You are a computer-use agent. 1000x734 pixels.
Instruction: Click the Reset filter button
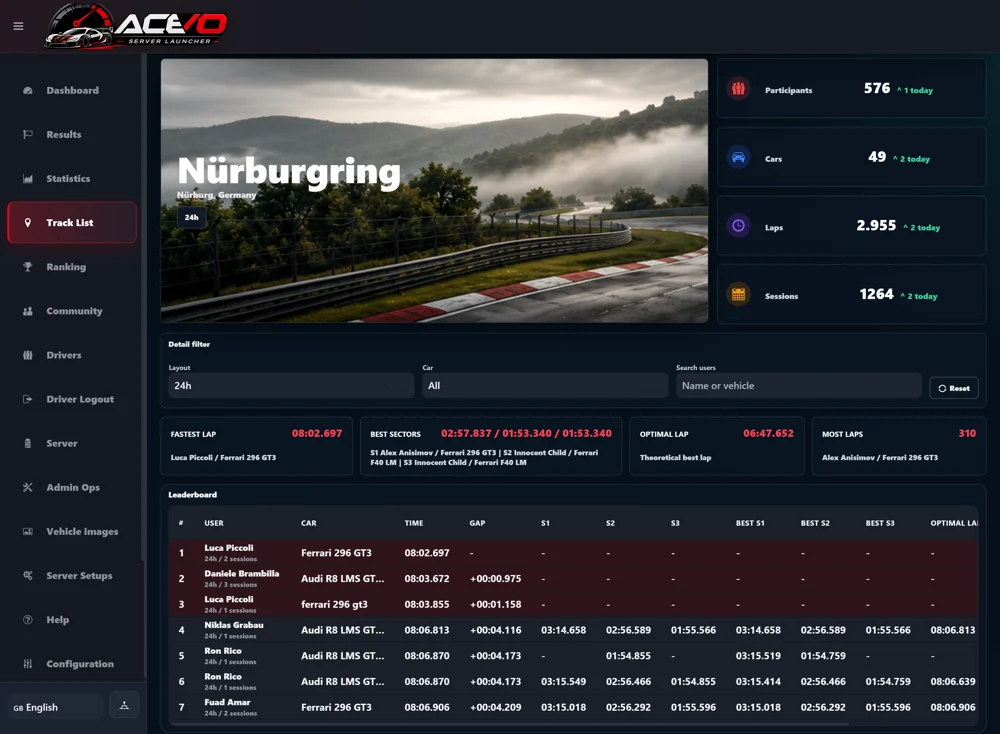pyautogui.click(x=954, y=388)
